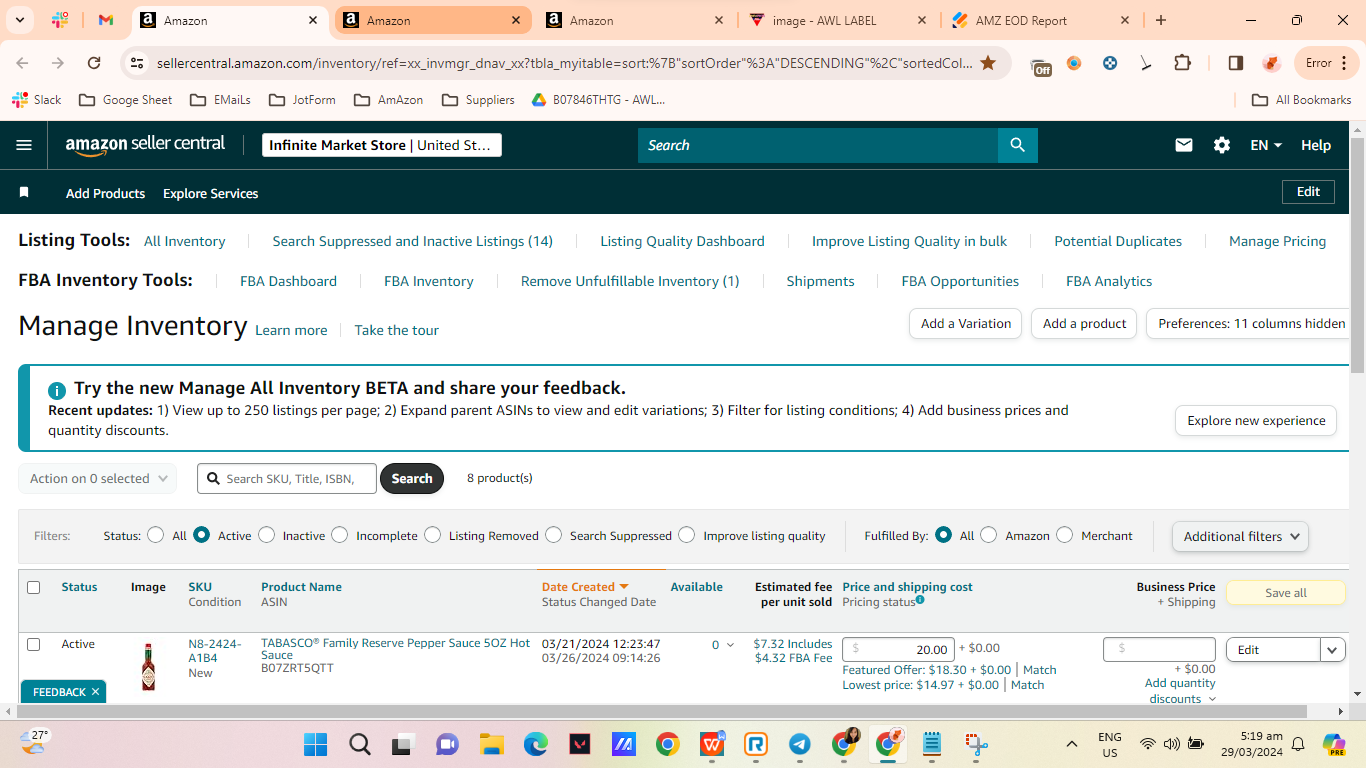This screenshot has width=1366, height=768.
Task: Select the Inactive status filter
Action: point(266,535)
